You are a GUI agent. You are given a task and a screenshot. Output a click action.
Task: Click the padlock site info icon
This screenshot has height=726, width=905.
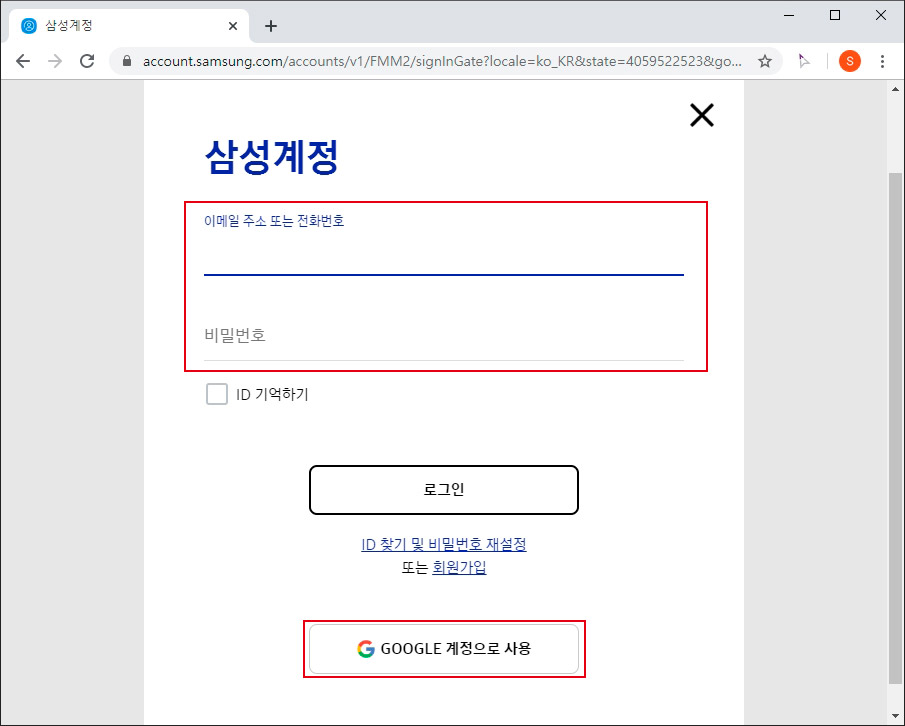tap(127, 61)
